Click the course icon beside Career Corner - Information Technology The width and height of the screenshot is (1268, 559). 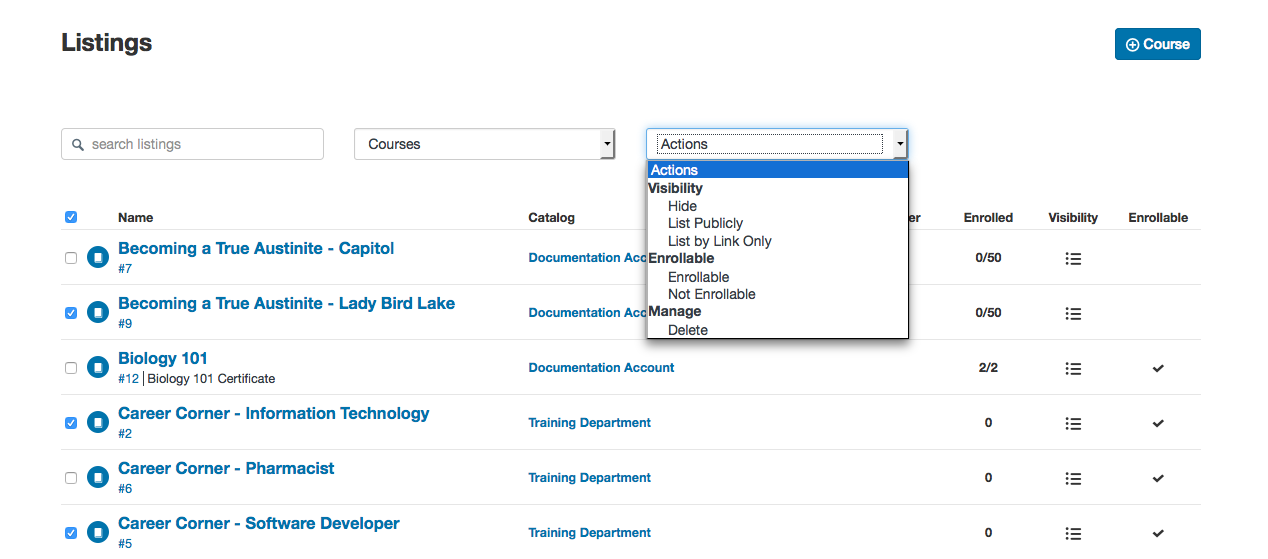pos(97,423)
